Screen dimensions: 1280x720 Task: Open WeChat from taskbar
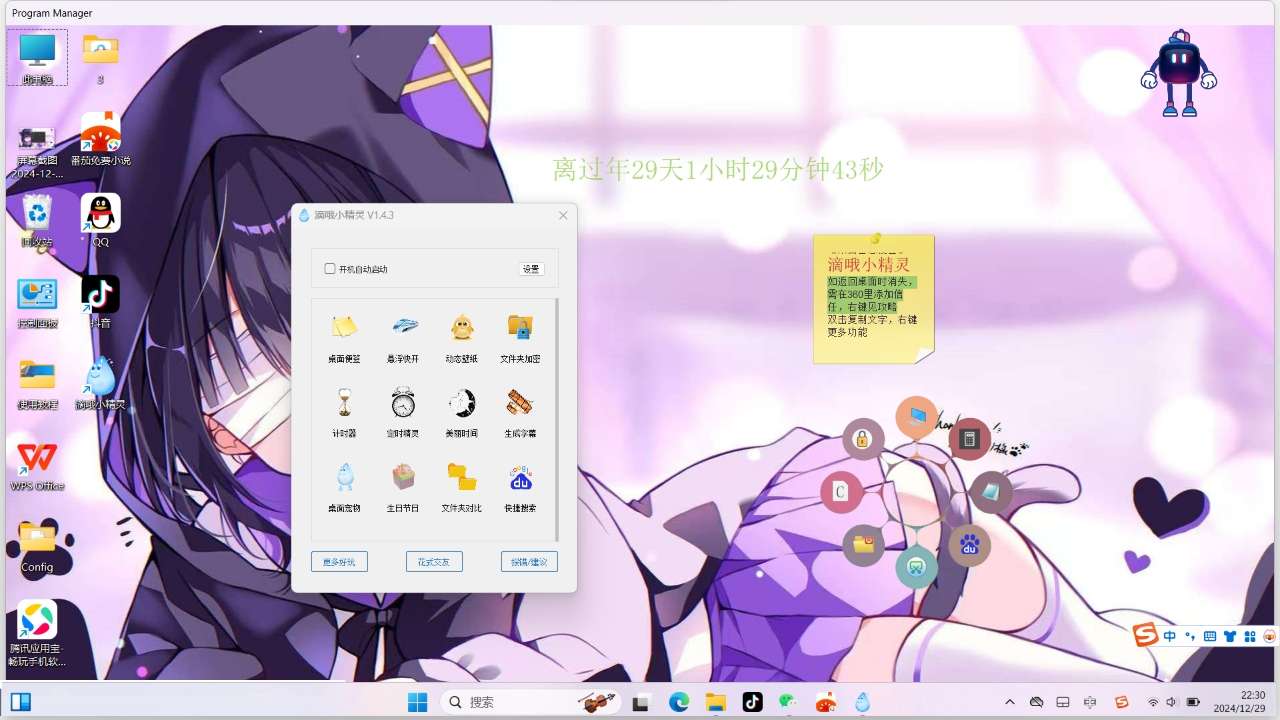[x=789, y=702]
